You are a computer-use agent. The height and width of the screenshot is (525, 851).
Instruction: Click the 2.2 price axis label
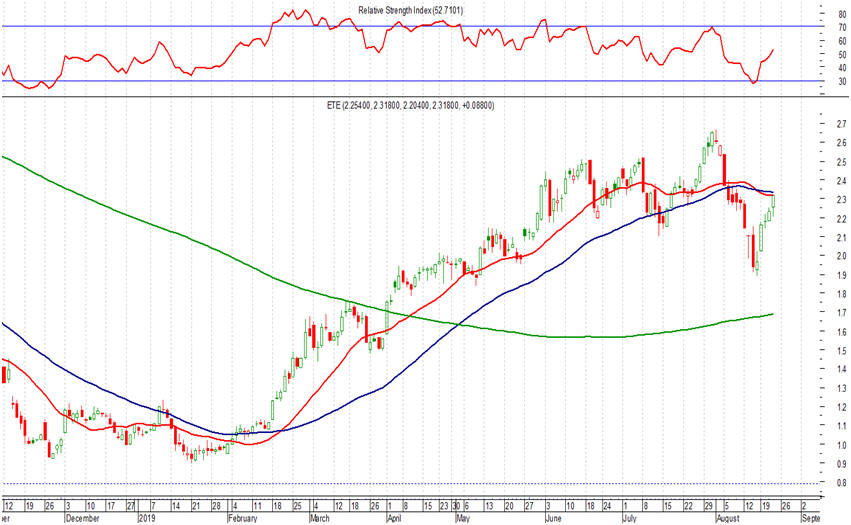pos(841,219)
